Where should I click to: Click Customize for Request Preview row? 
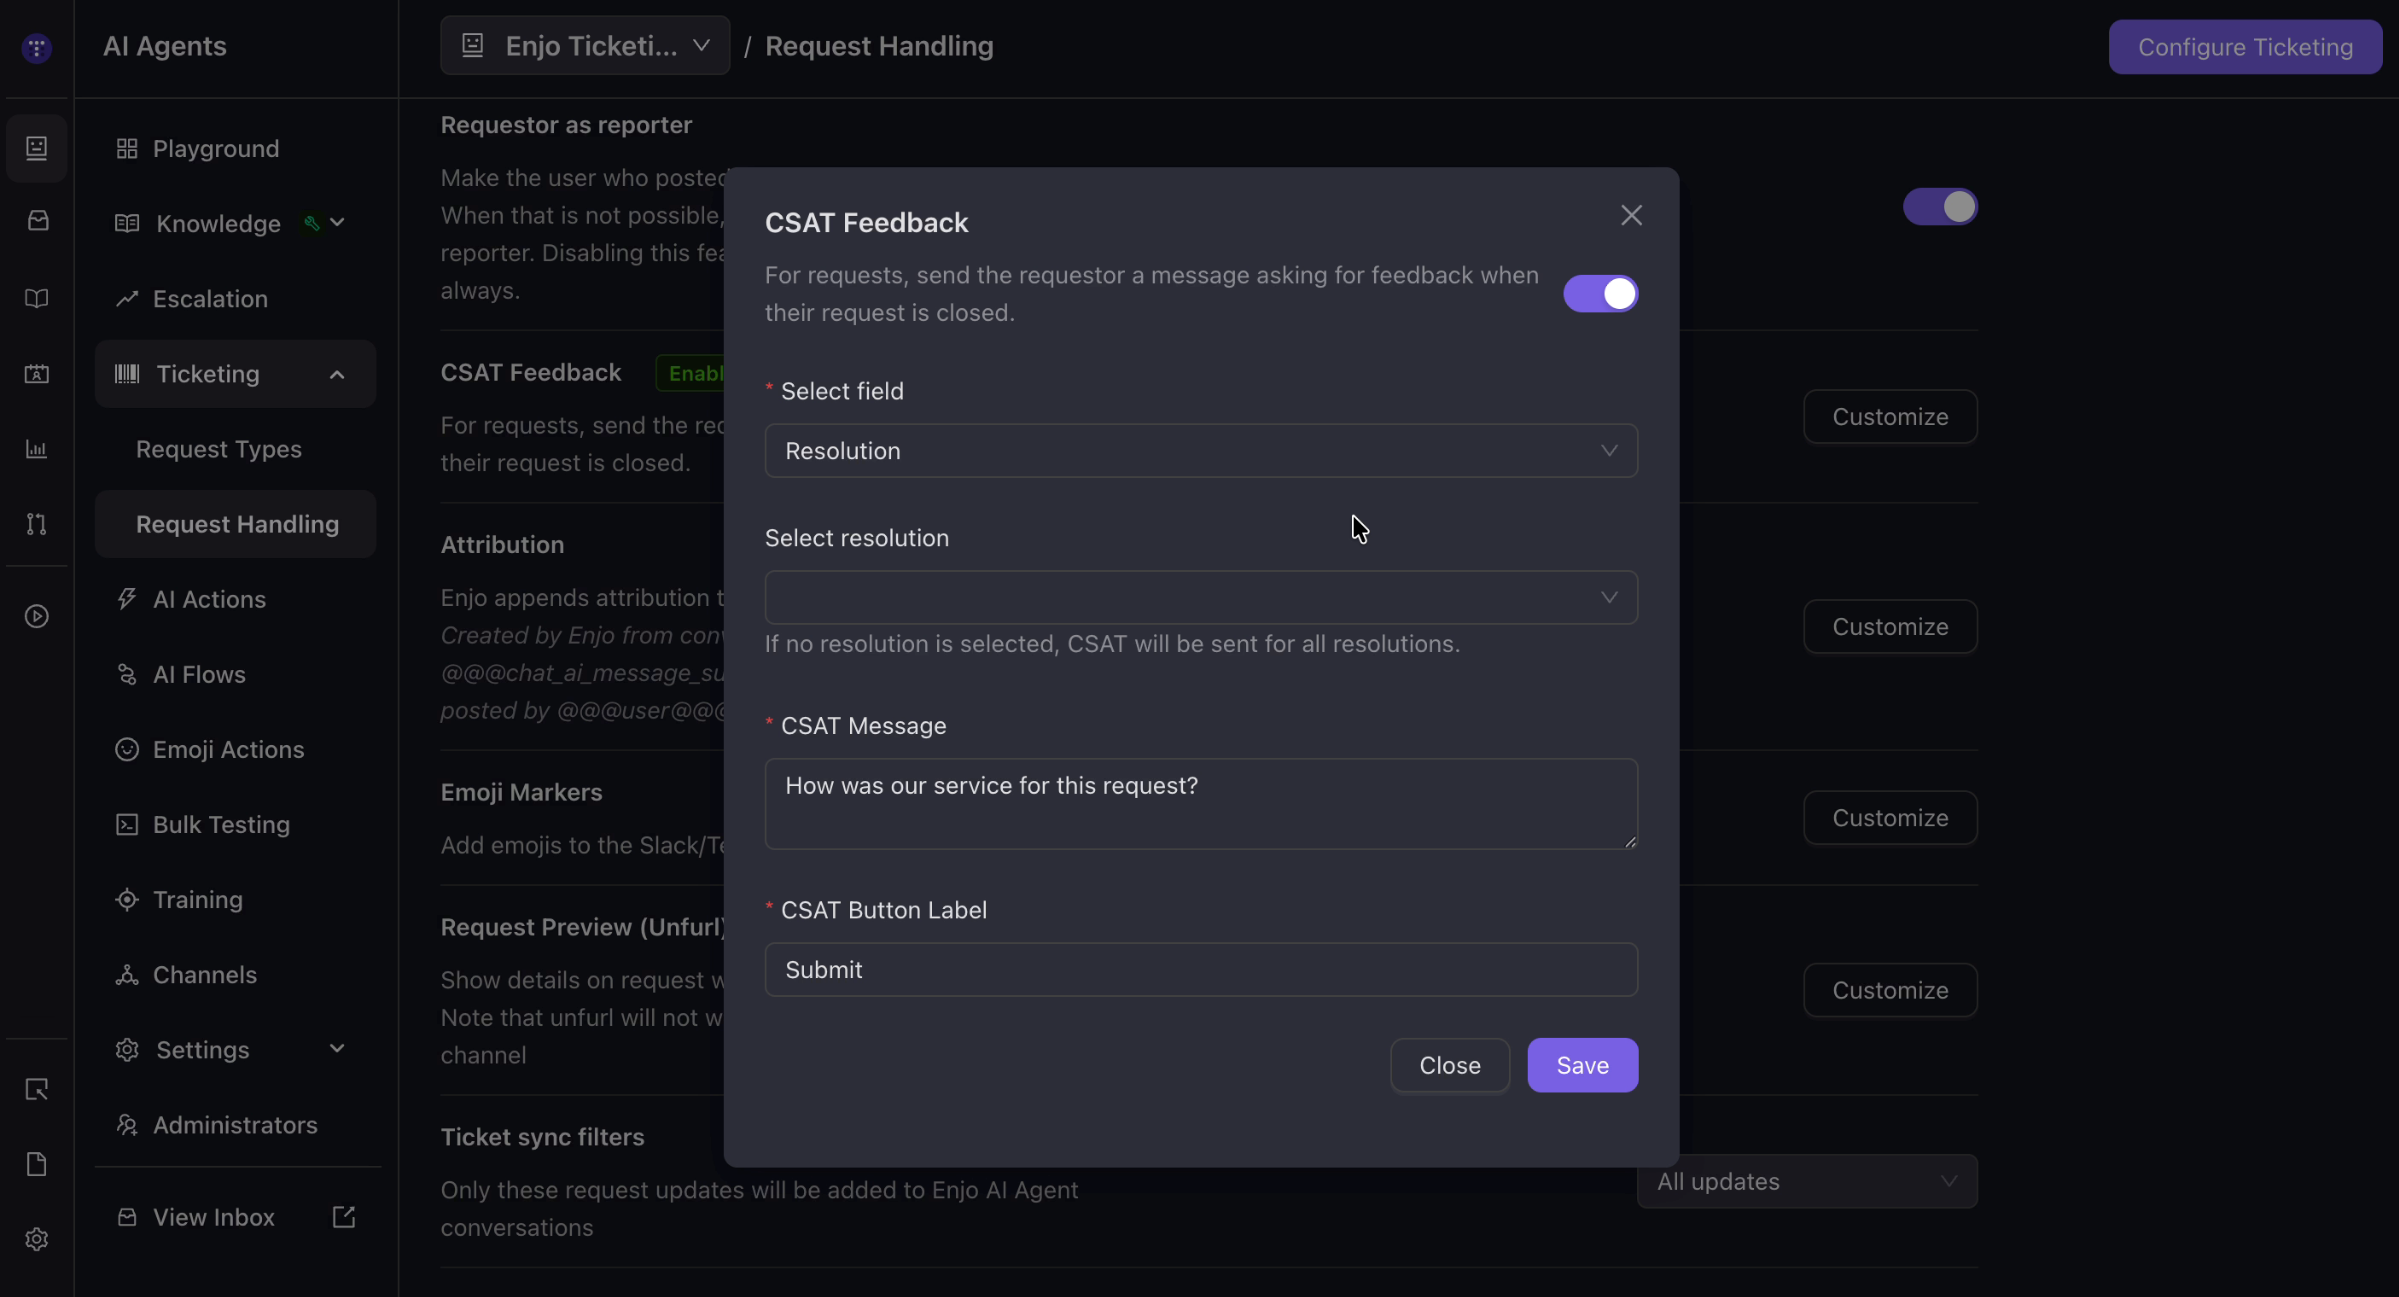(x=1890, y=989)
